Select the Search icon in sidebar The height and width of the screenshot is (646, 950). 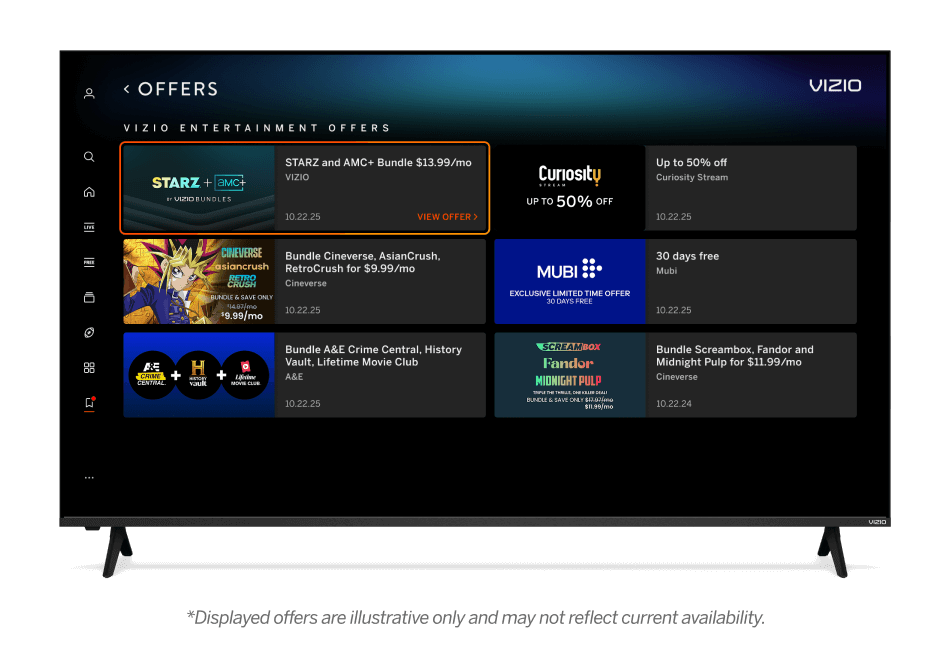tap(89, 156)
